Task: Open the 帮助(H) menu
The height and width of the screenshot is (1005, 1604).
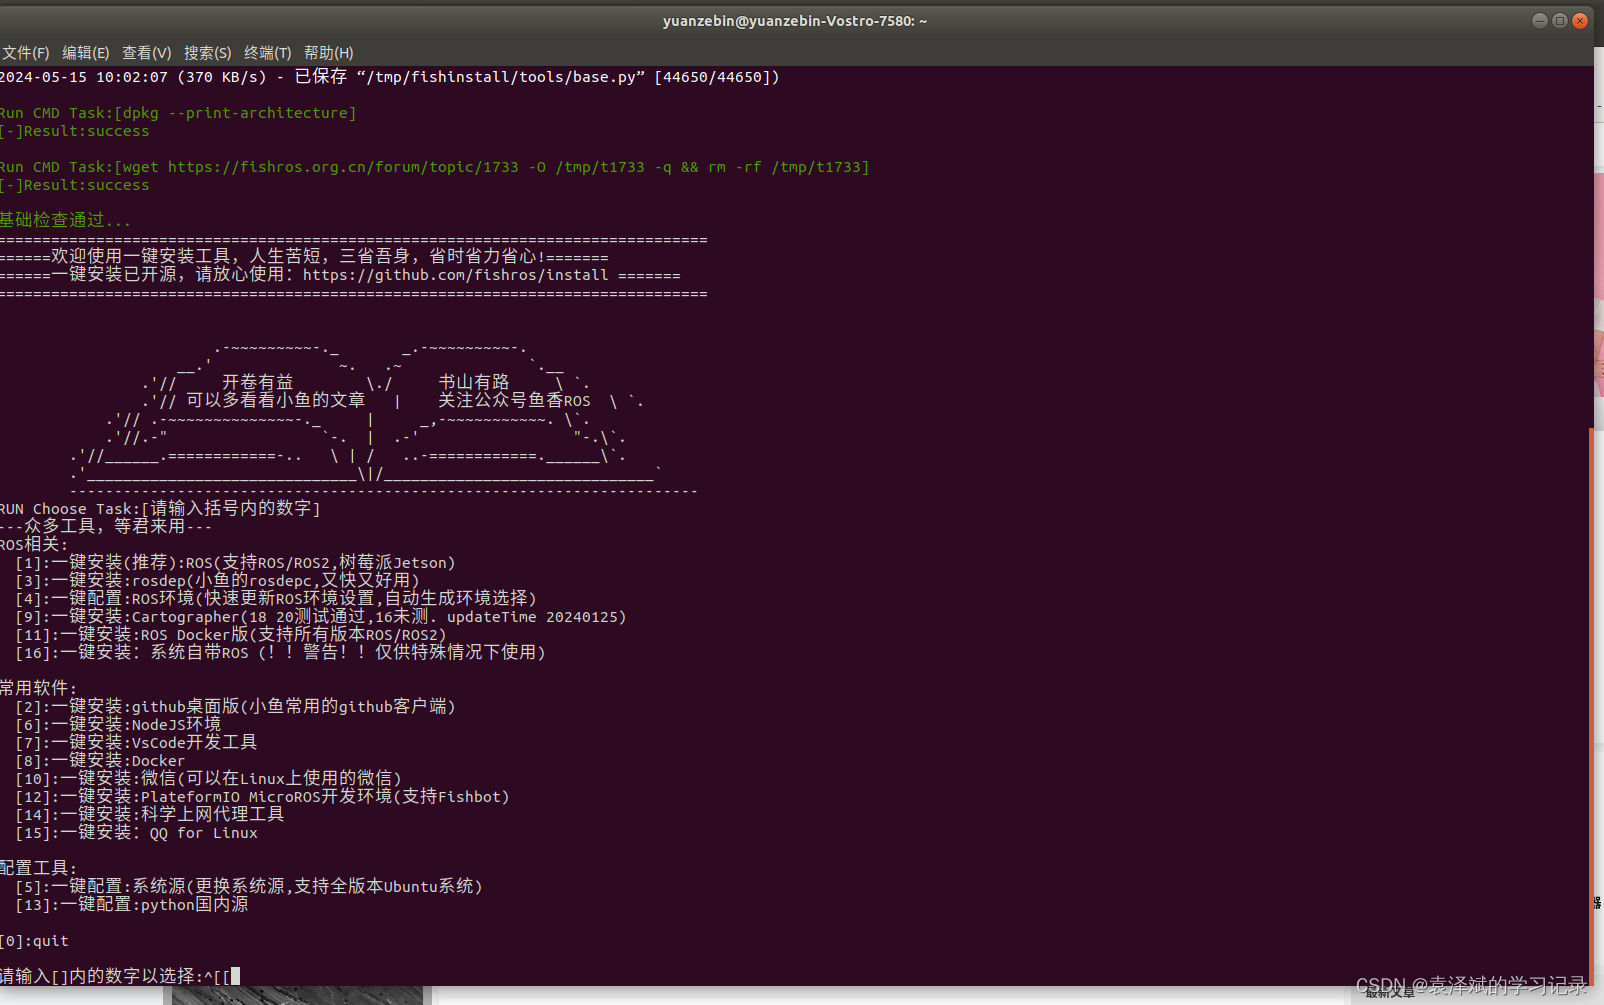Action: (329, 53)
